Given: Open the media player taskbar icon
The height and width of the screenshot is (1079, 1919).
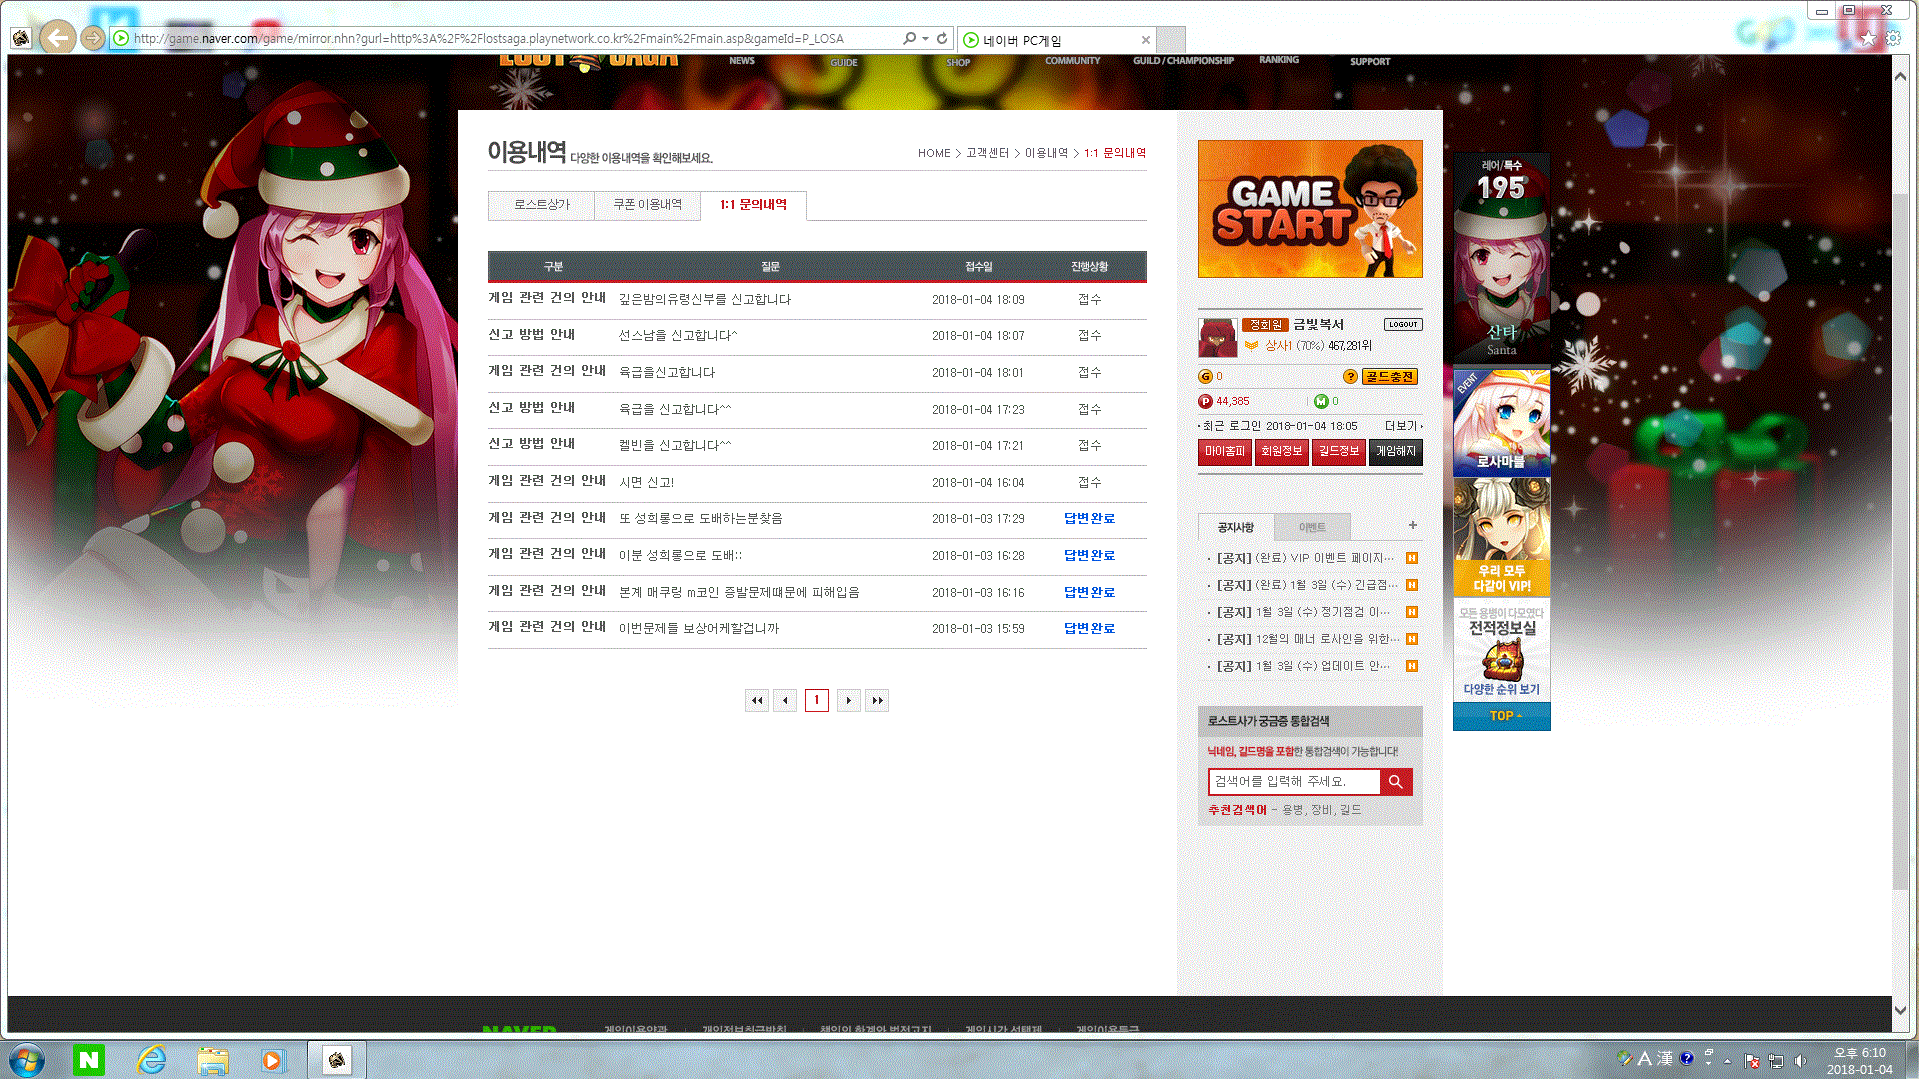Looking at the screenshot, I should (272, 1060).
